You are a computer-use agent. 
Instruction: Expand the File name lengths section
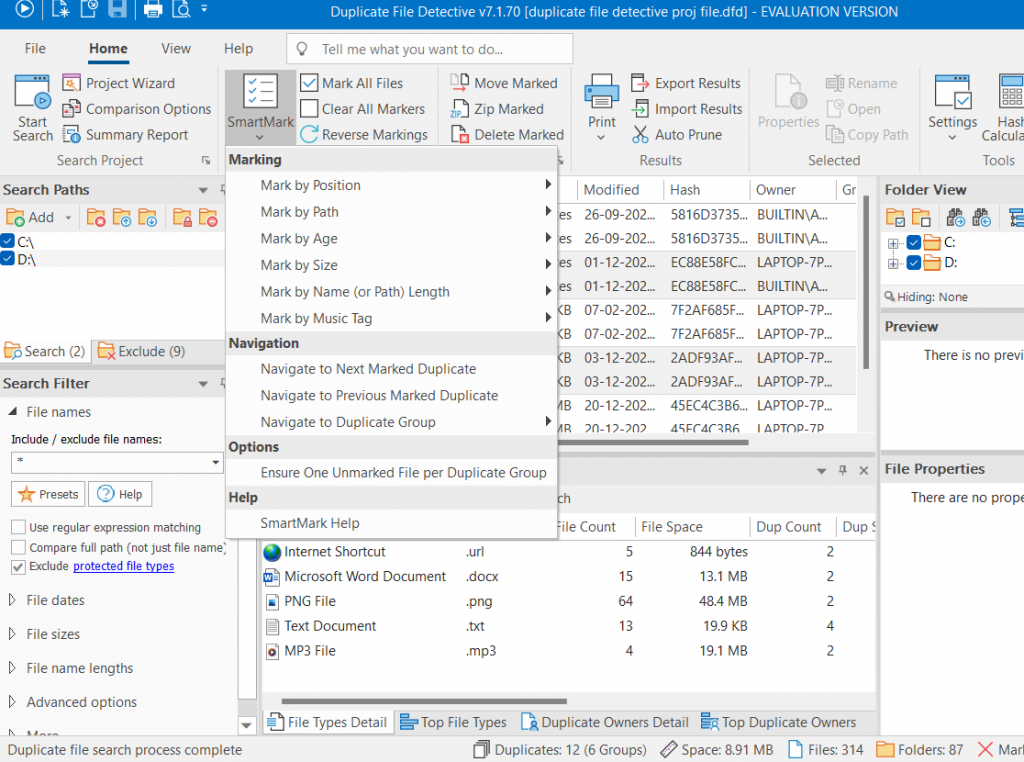pos(12,668)
